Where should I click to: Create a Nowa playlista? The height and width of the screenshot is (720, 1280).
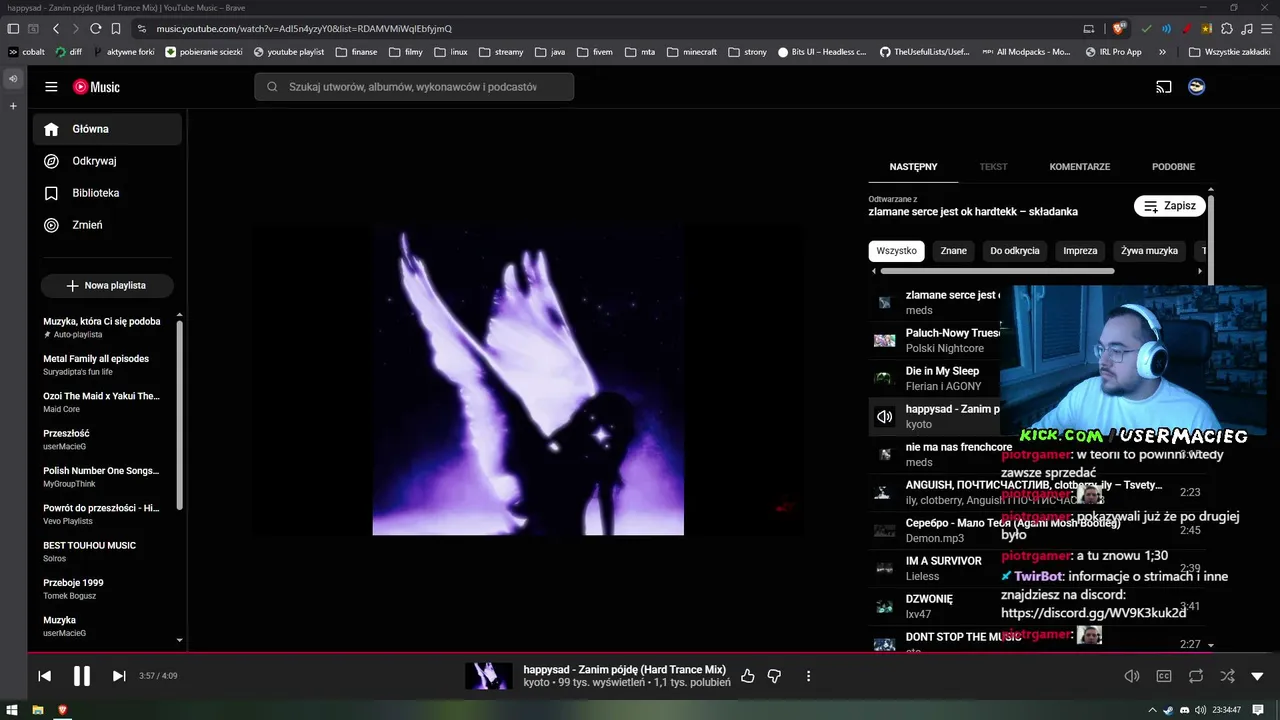coord(107,286)
